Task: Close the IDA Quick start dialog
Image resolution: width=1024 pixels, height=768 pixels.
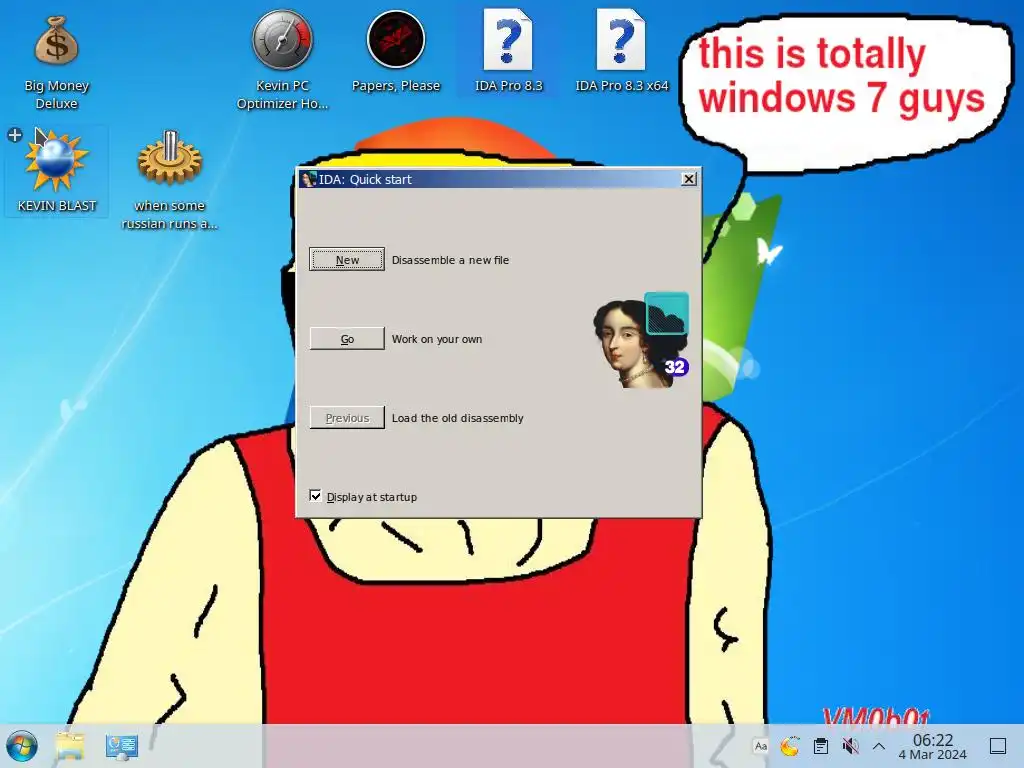Action: (x=688, y=179)
